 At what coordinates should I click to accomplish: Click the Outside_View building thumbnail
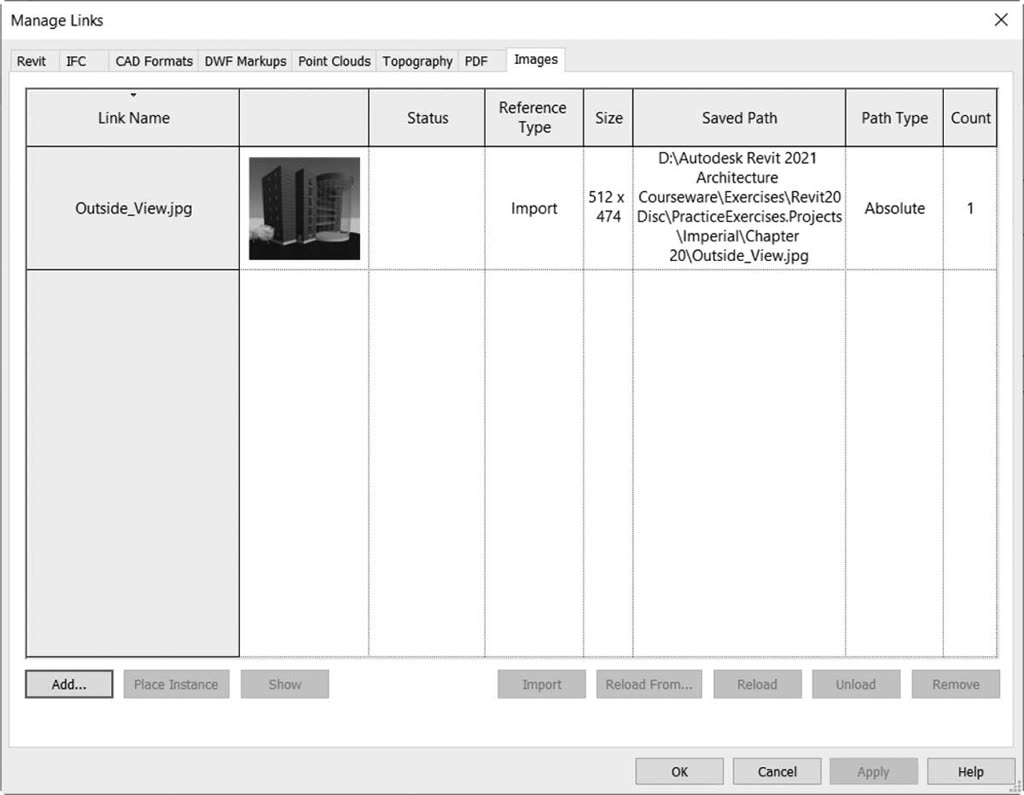click(304, 208)
